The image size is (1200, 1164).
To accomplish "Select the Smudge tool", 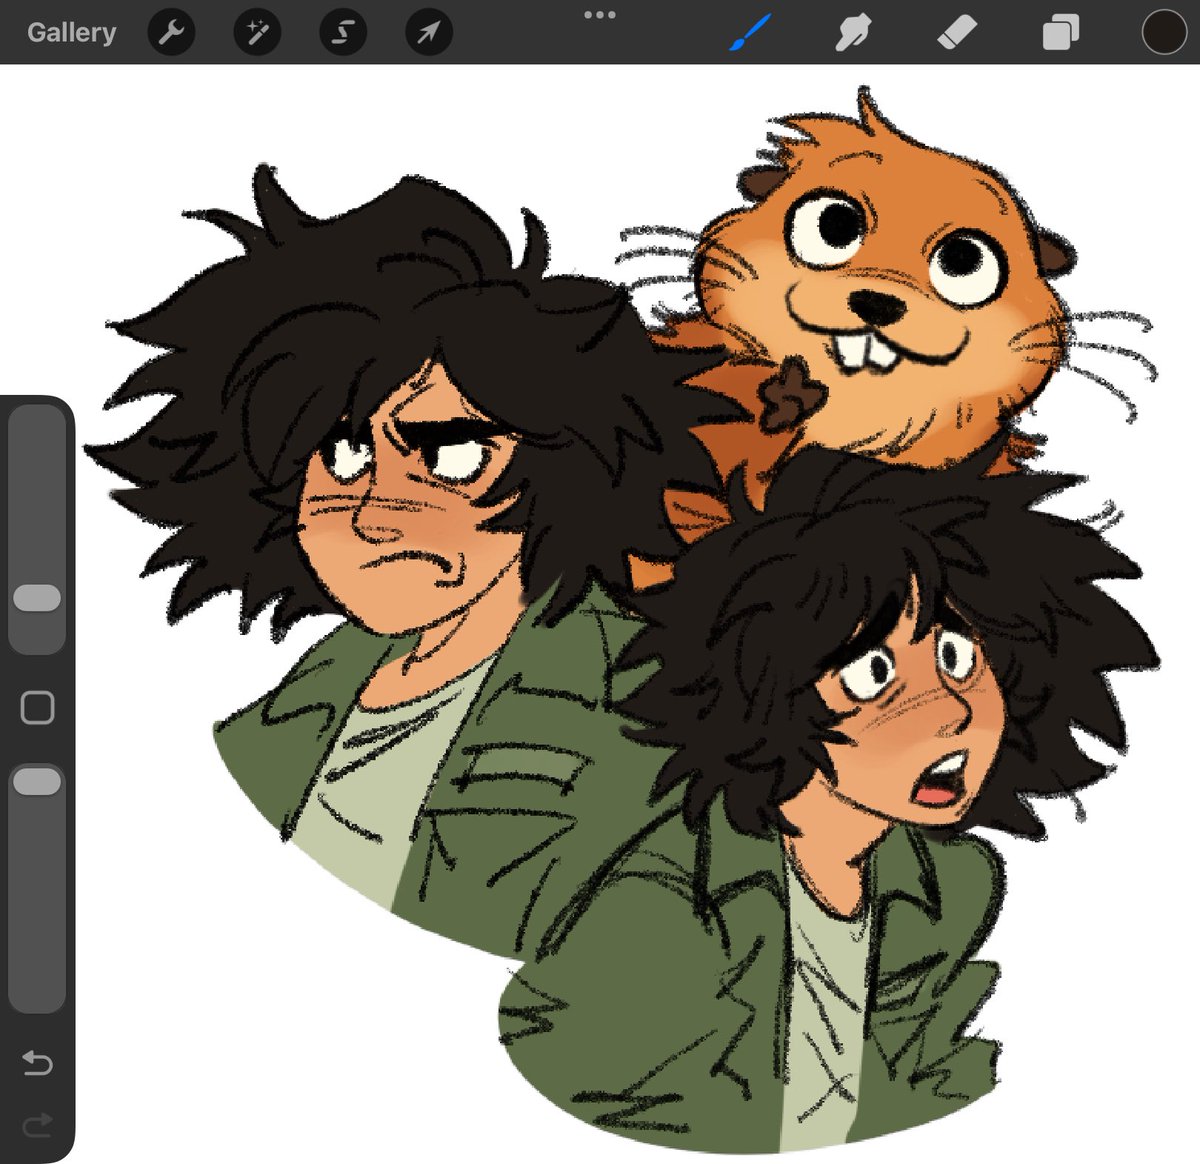I will coord(853,33).
